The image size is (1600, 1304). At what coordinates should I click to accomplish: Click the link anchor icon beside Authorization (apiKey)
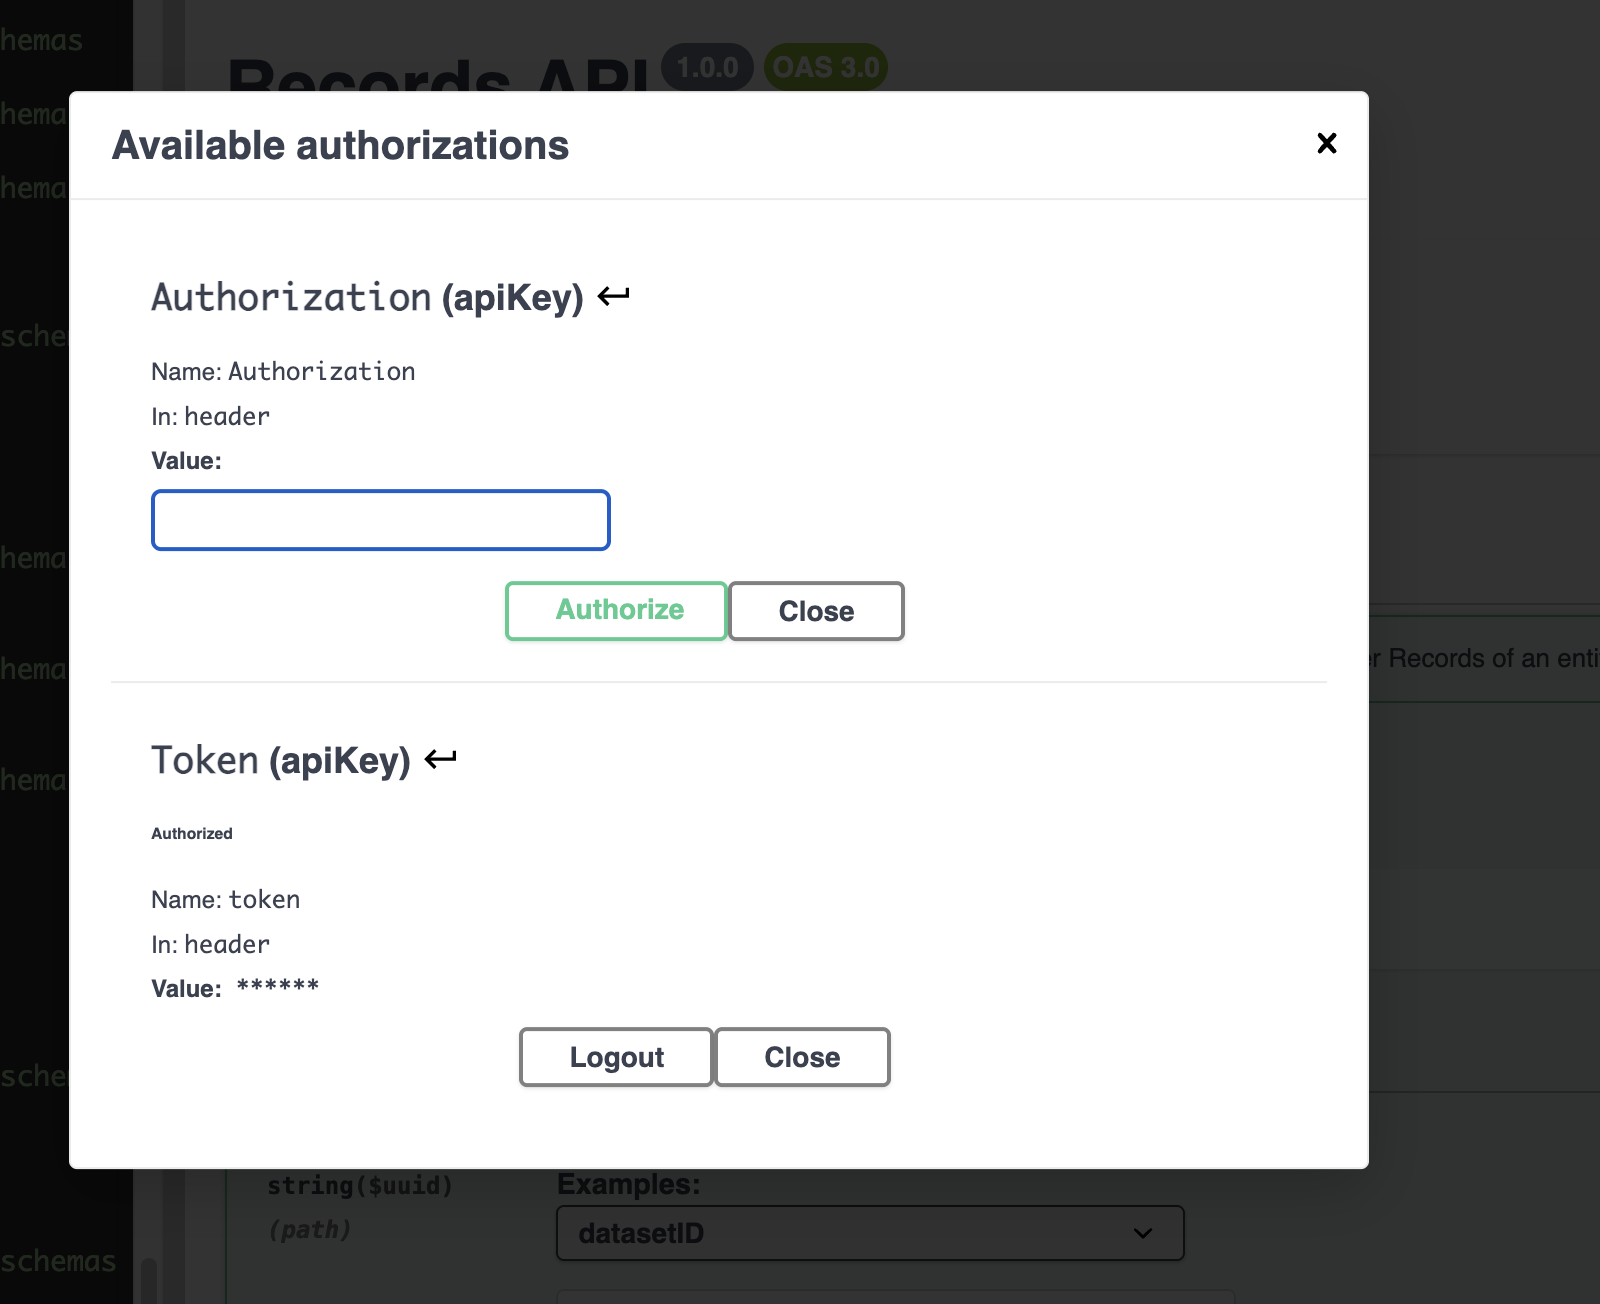point(613,294)
